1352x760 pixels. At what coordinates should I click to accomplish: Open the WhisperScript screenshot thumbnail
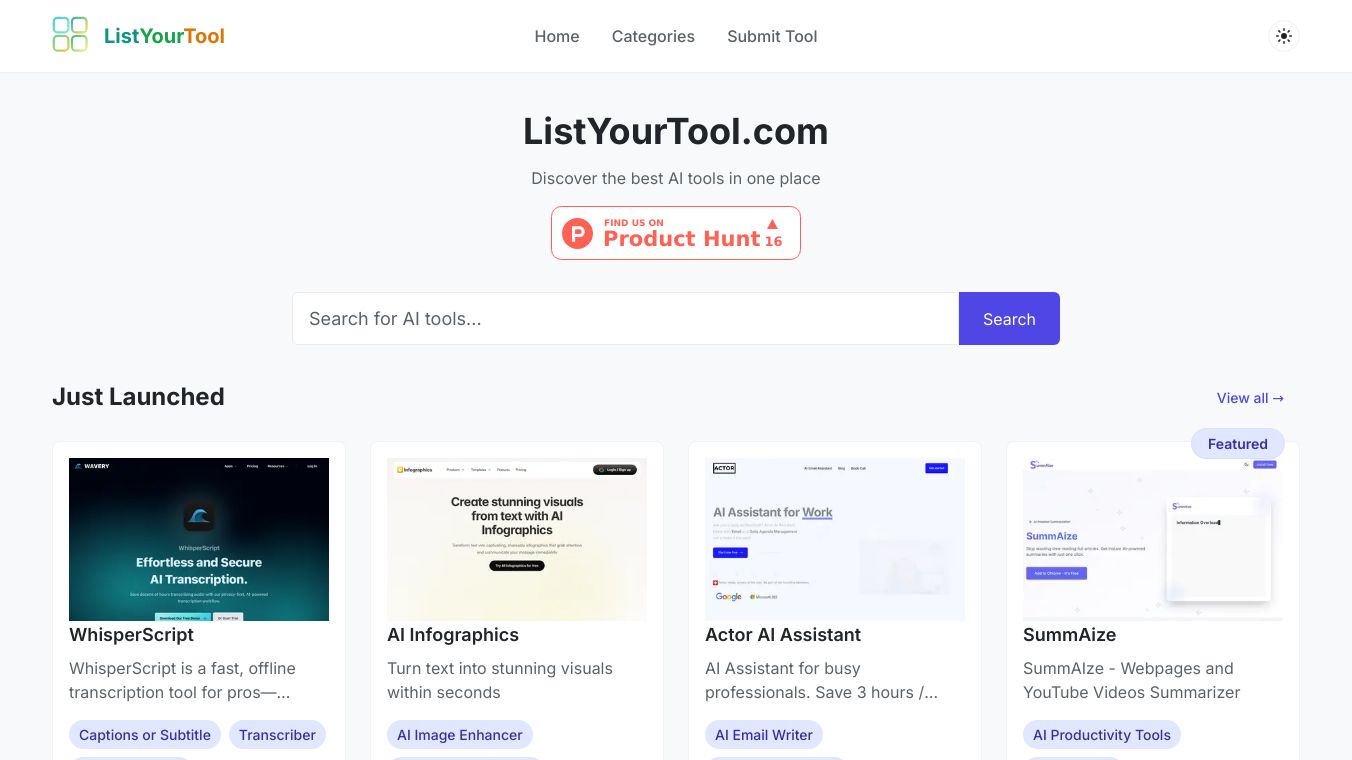point(199,539)
